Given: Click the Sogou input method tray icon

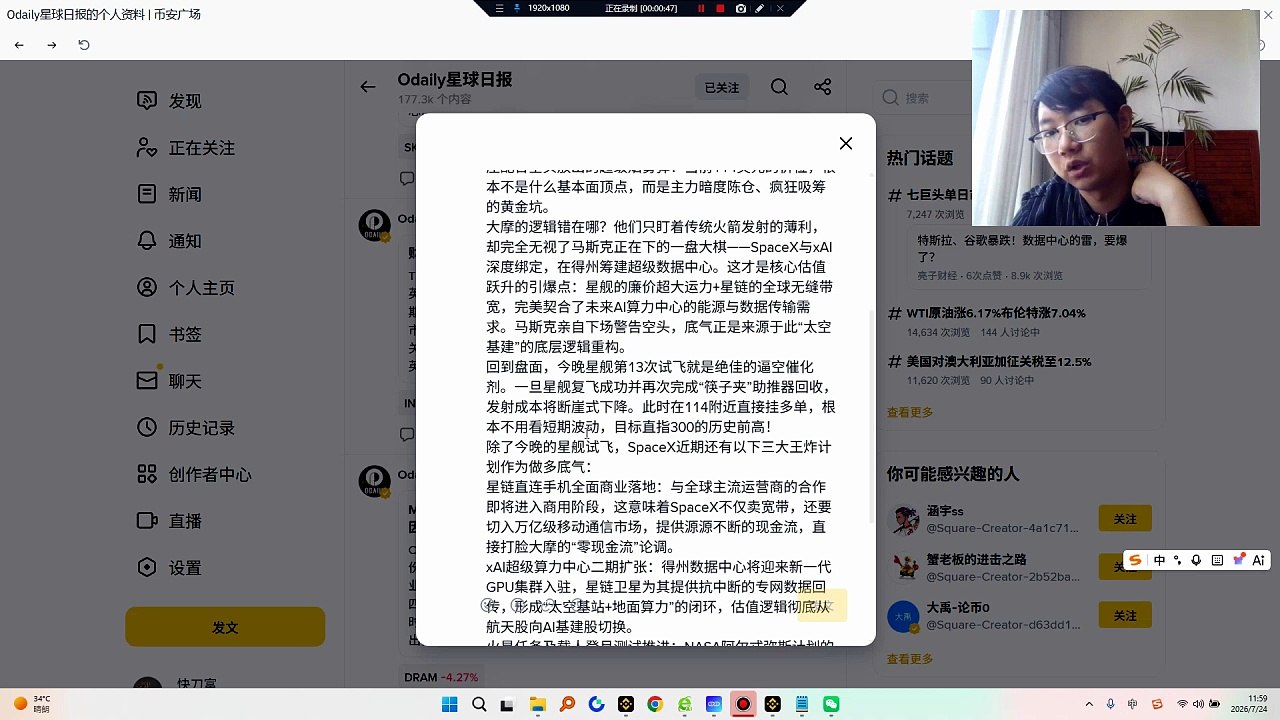Looking at the screenshot, I should (1157, 704).
